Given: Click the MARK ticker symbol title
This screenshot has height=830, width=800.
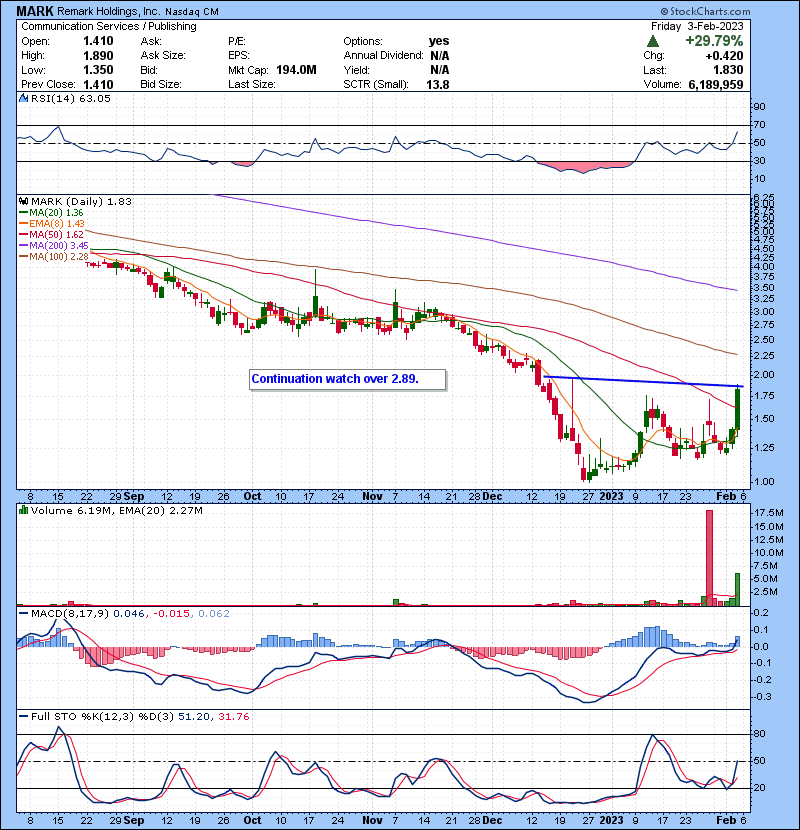Looking at the screenshot, I should (35, 11).
